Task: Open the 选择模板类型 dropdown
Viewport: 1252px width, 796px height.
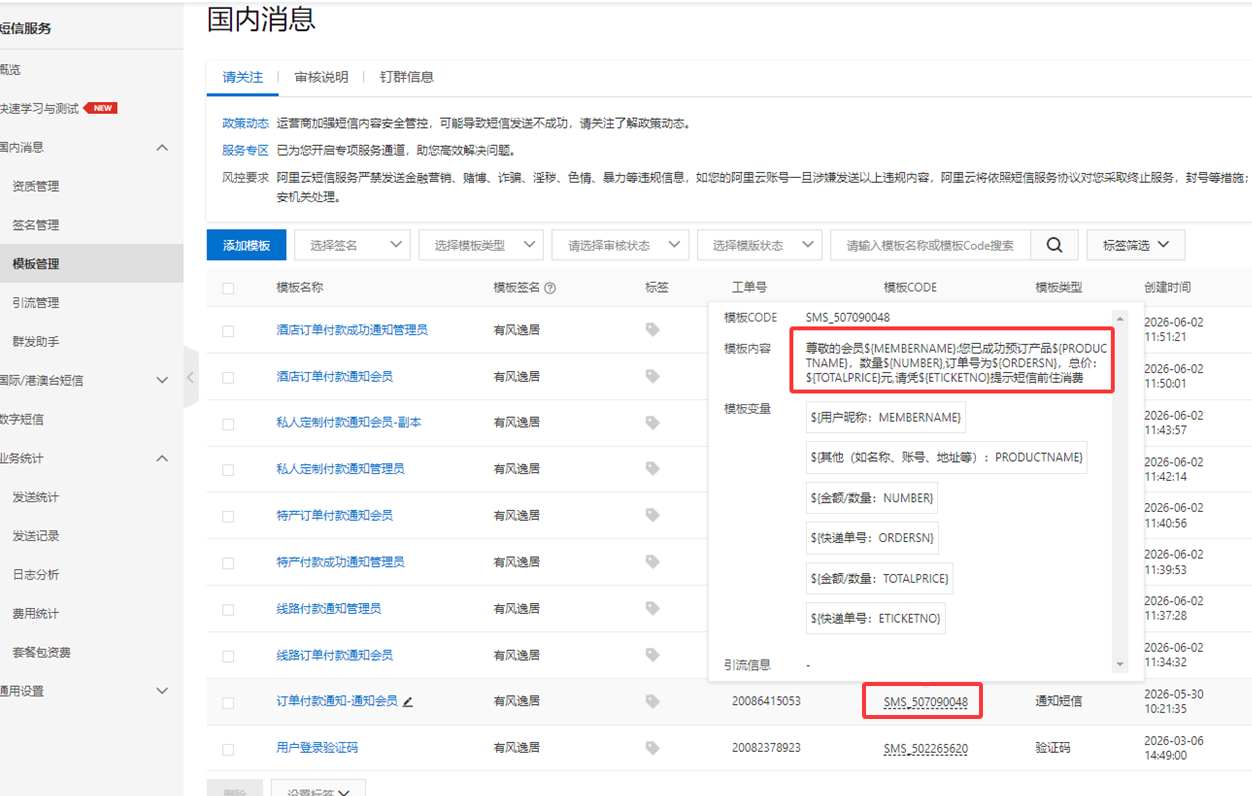Action: 481,245
